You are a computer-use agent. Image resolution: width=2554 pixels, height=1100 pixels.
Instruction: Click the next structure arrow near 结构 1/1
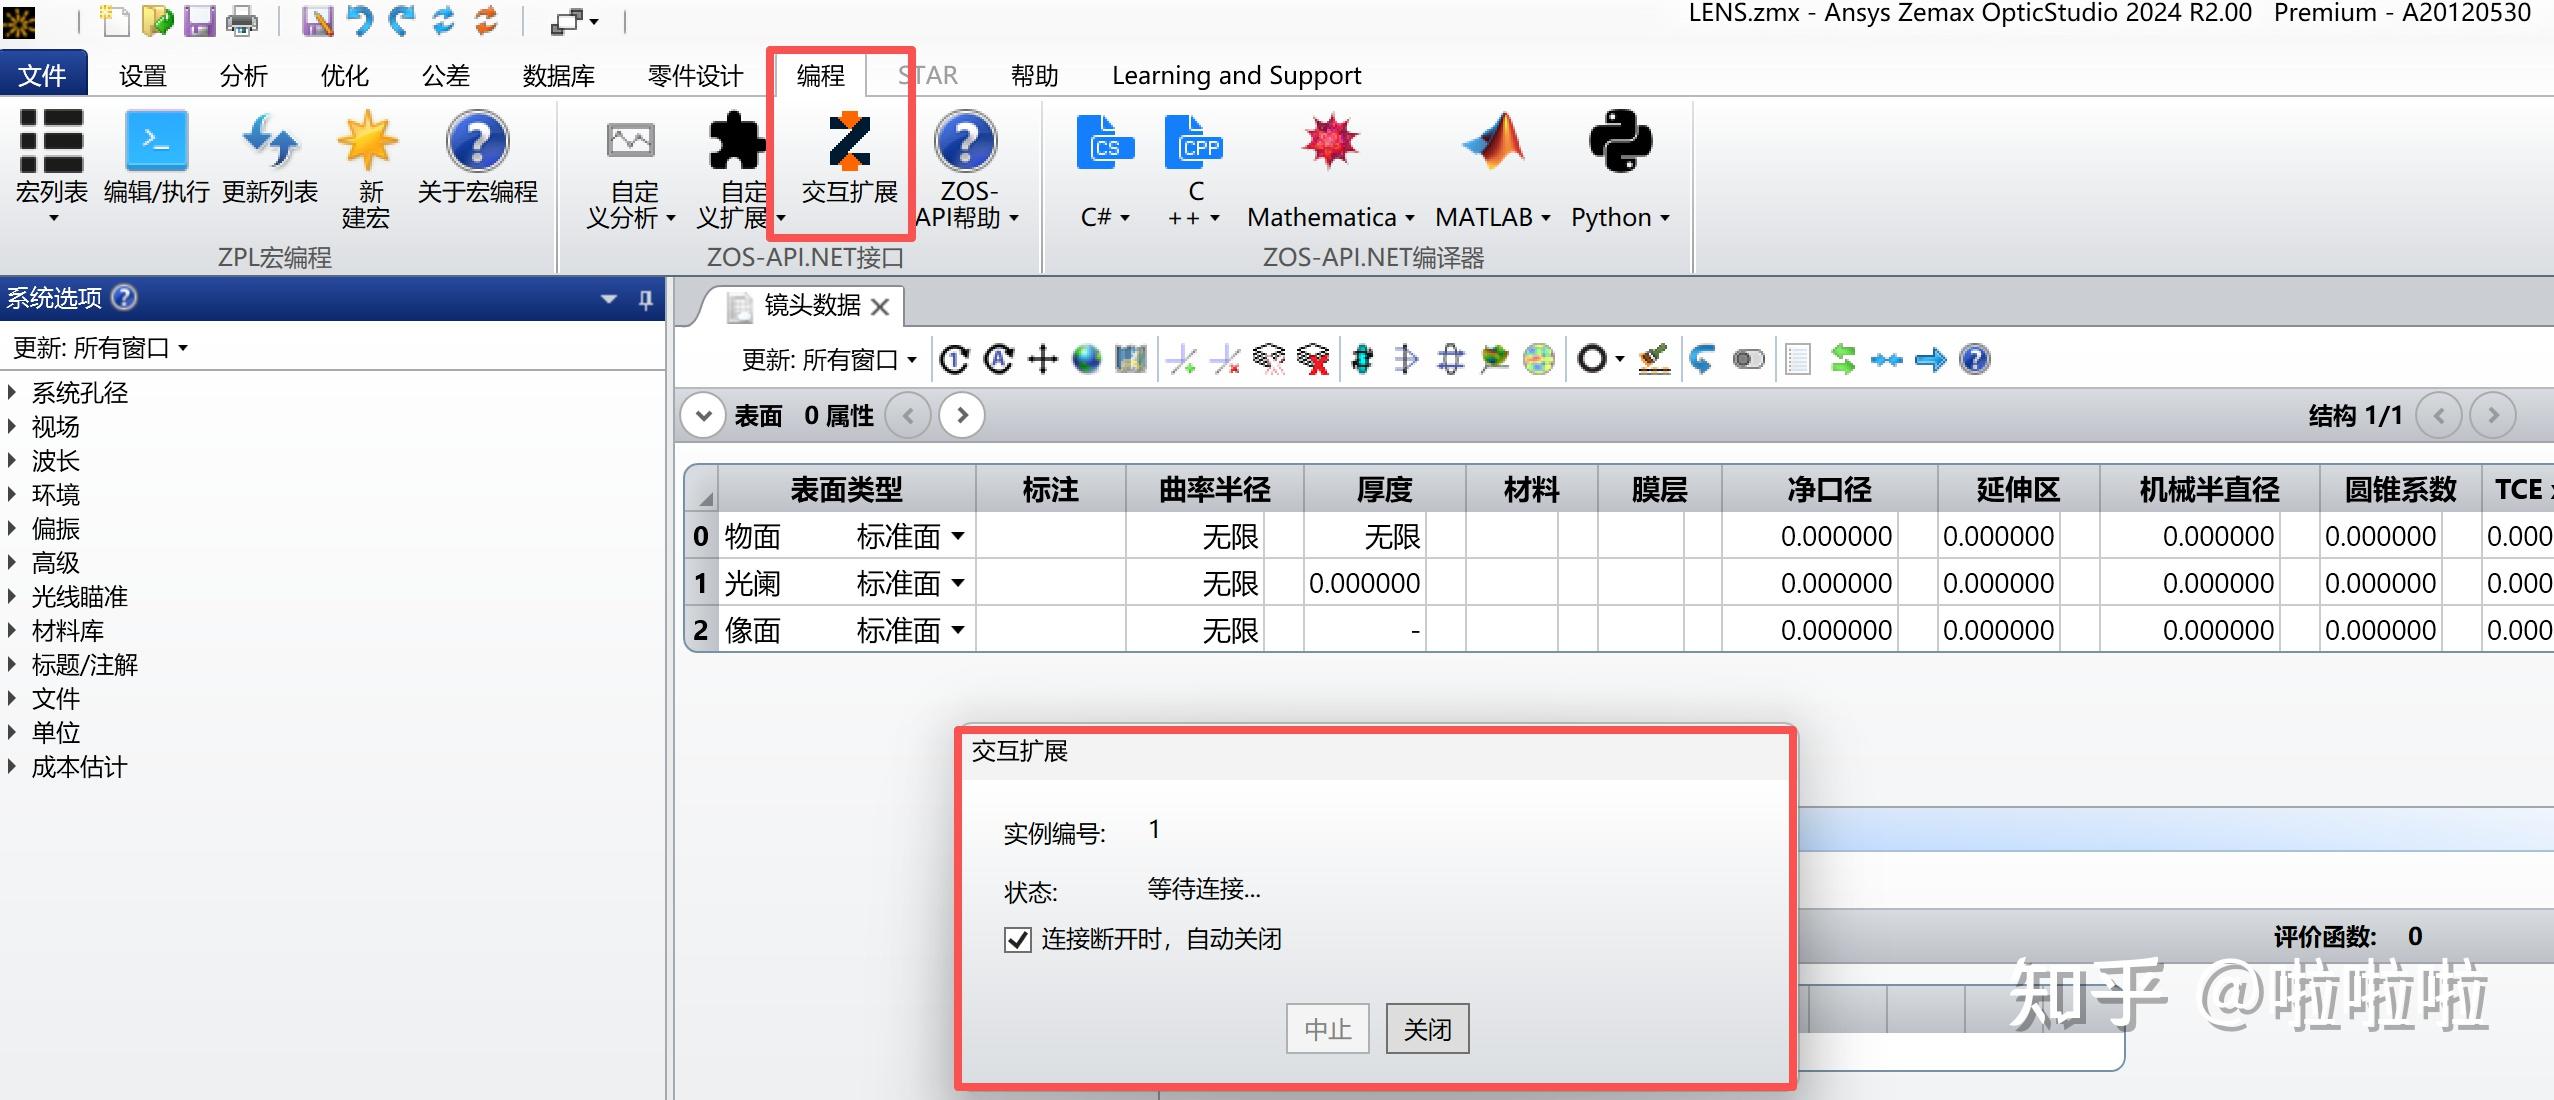2494,414
